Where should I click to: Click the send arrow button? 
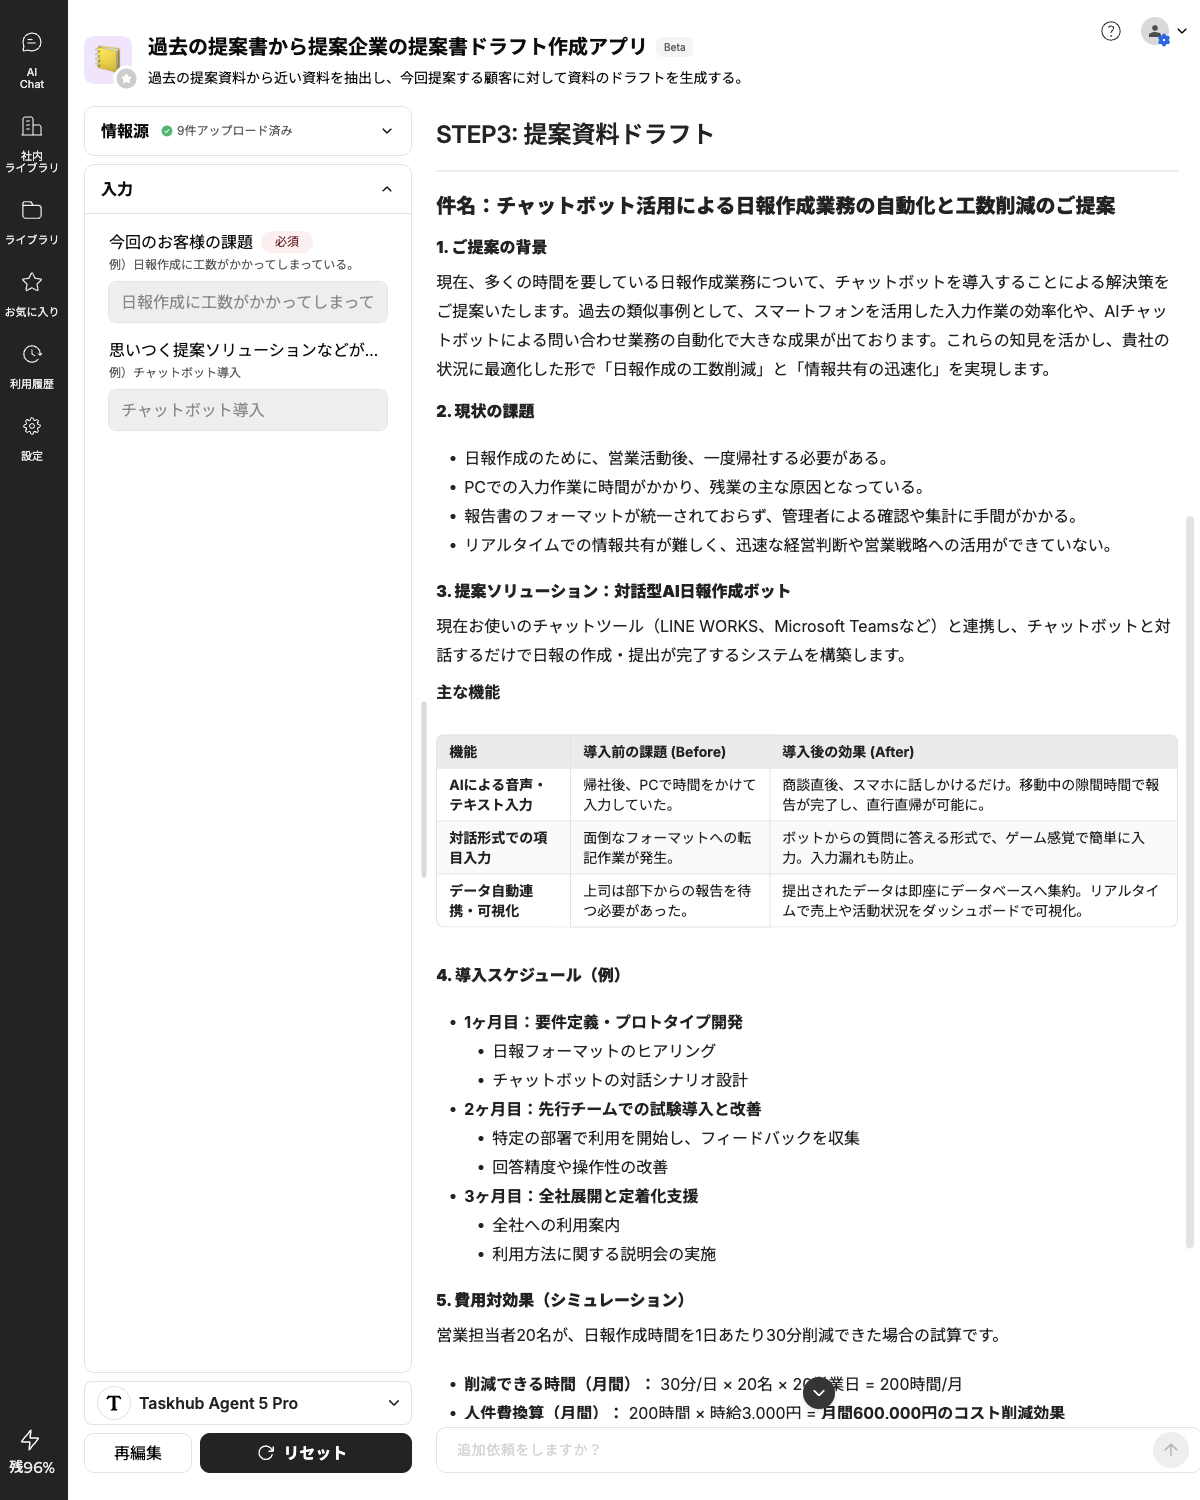click(x=1170, y=1449)
